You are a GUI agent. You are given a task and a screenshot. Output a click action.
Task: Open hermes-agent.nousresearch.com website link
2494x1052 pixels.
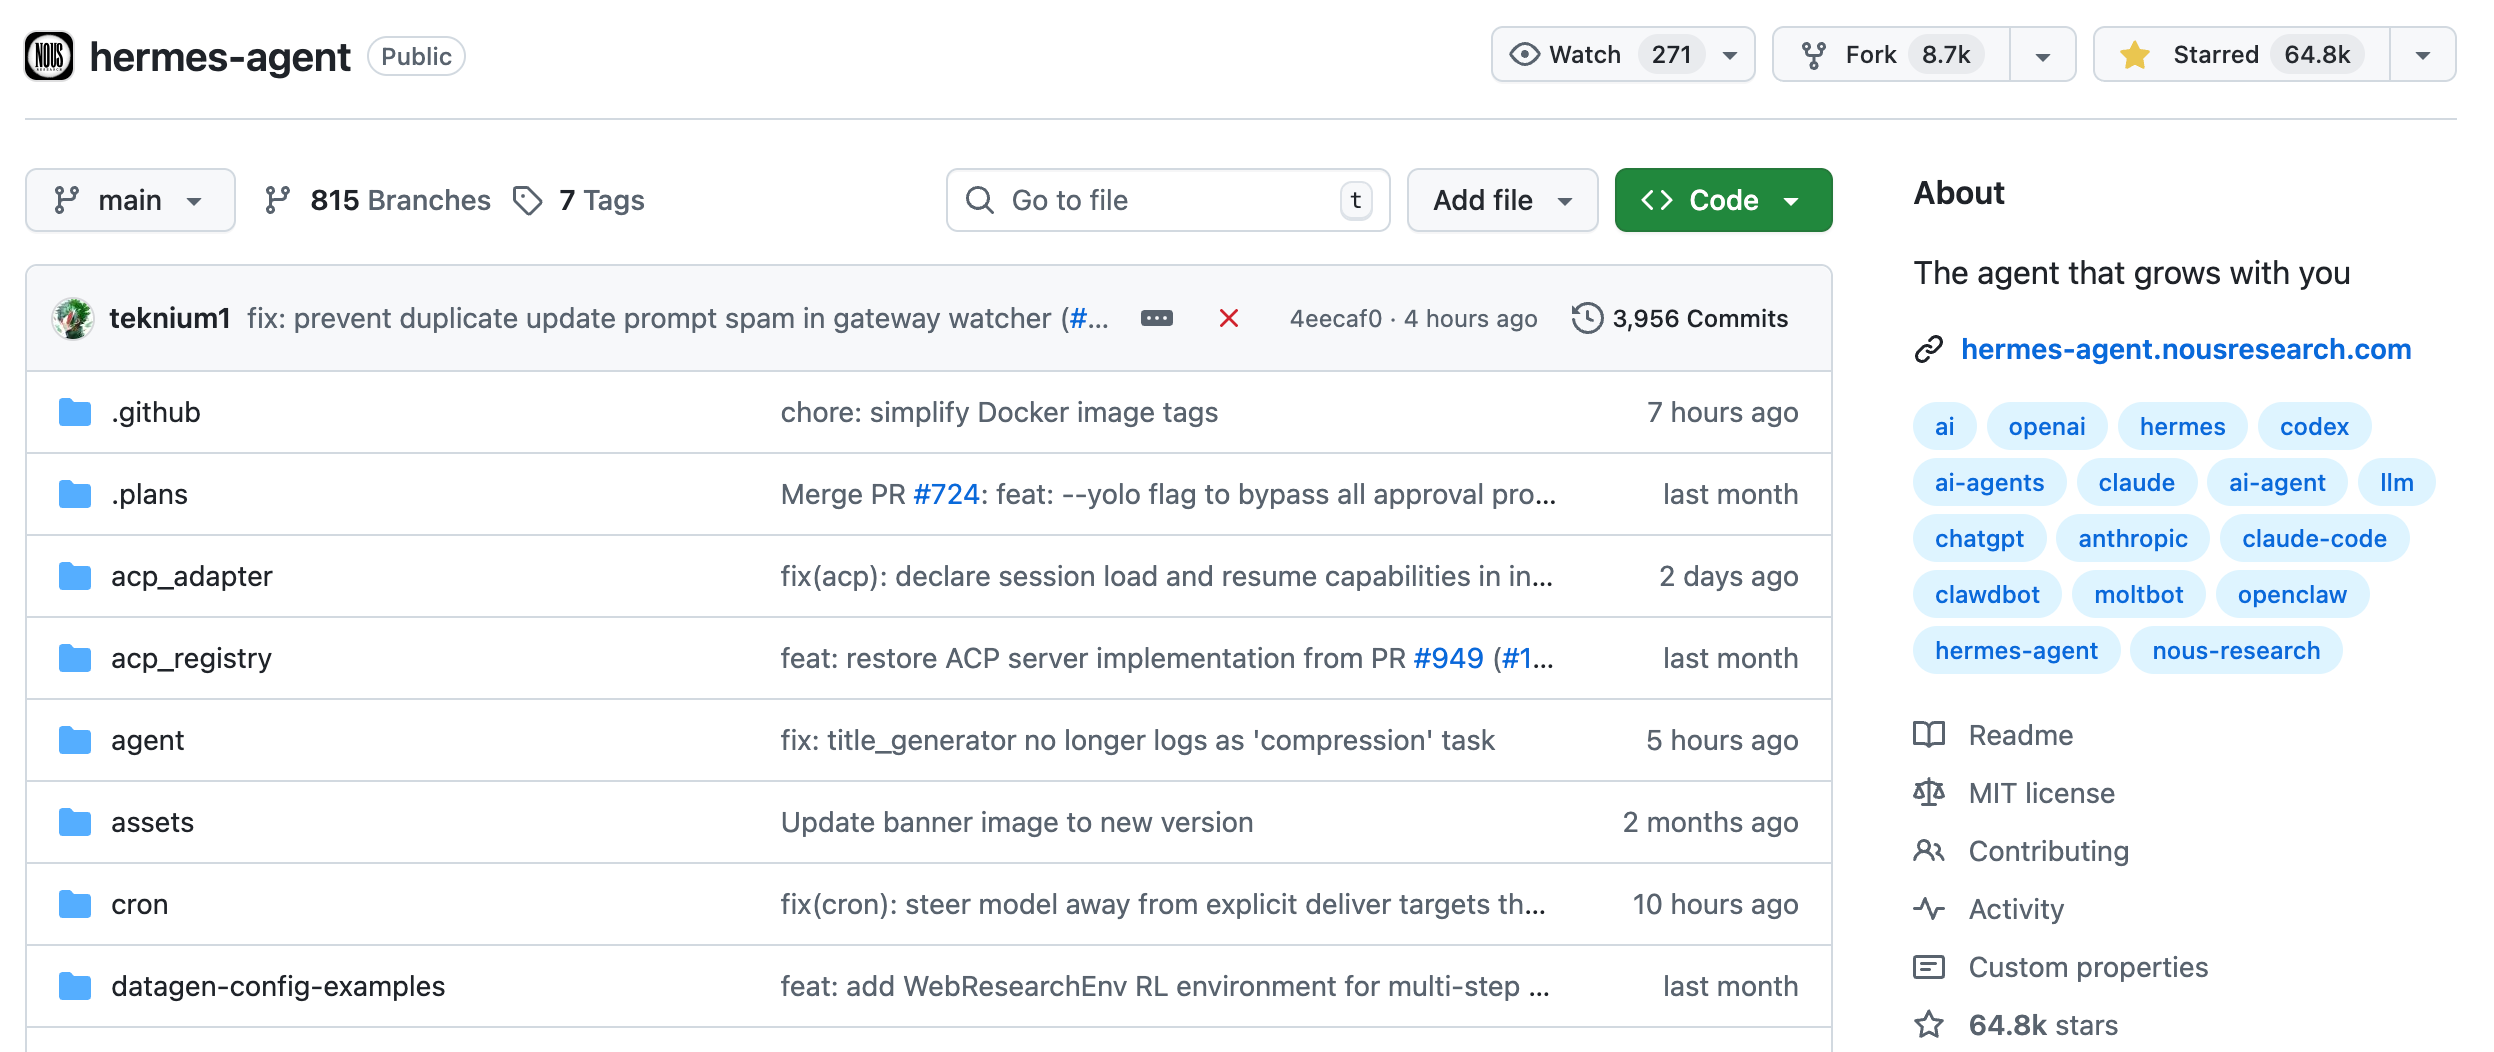(2185, 349)
